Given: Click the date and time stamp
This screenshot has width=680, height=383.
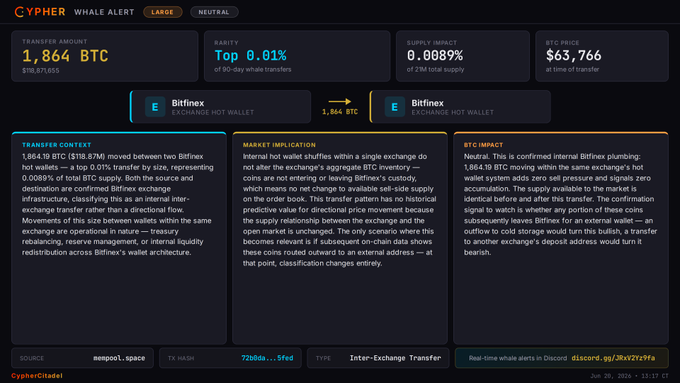Looking at the screenshot, I should click(x=629, y=376).
